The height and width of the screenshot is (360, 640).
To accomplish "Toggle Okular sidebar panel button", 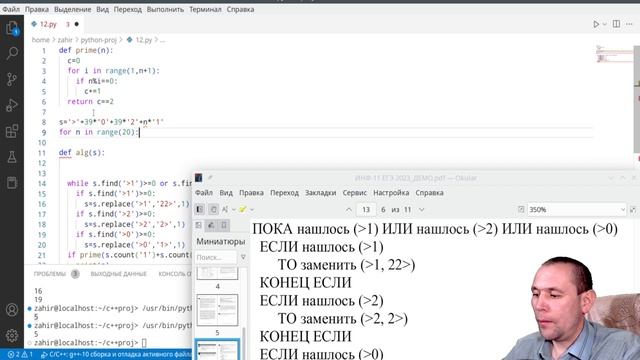I will click(200, 209).
